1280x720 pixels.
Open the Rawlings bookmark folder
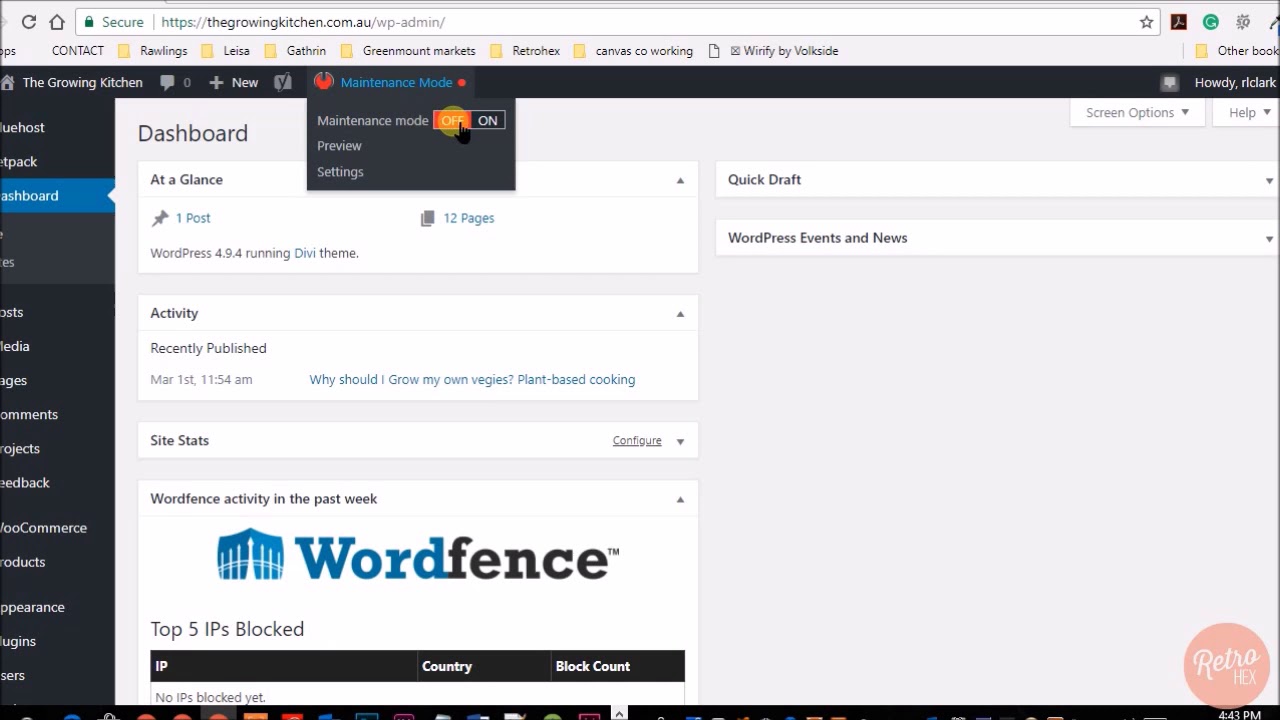[x=153, y=51]
